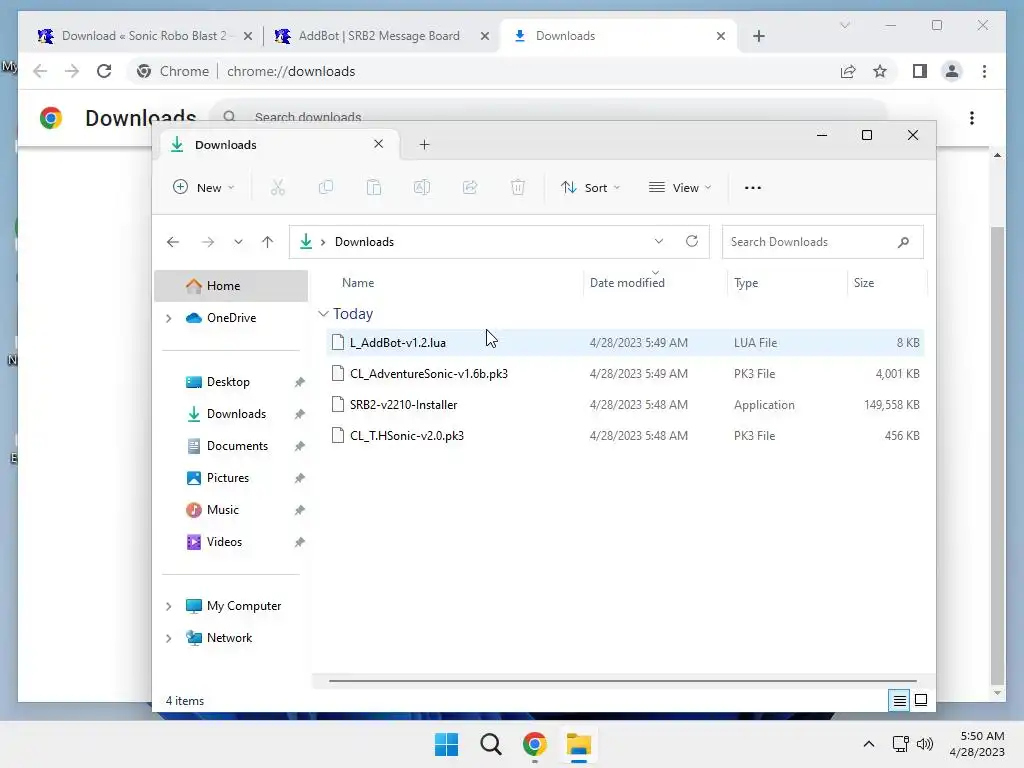
Task: Click the Rename icon in Explorer toolbar
Action: 422,188
